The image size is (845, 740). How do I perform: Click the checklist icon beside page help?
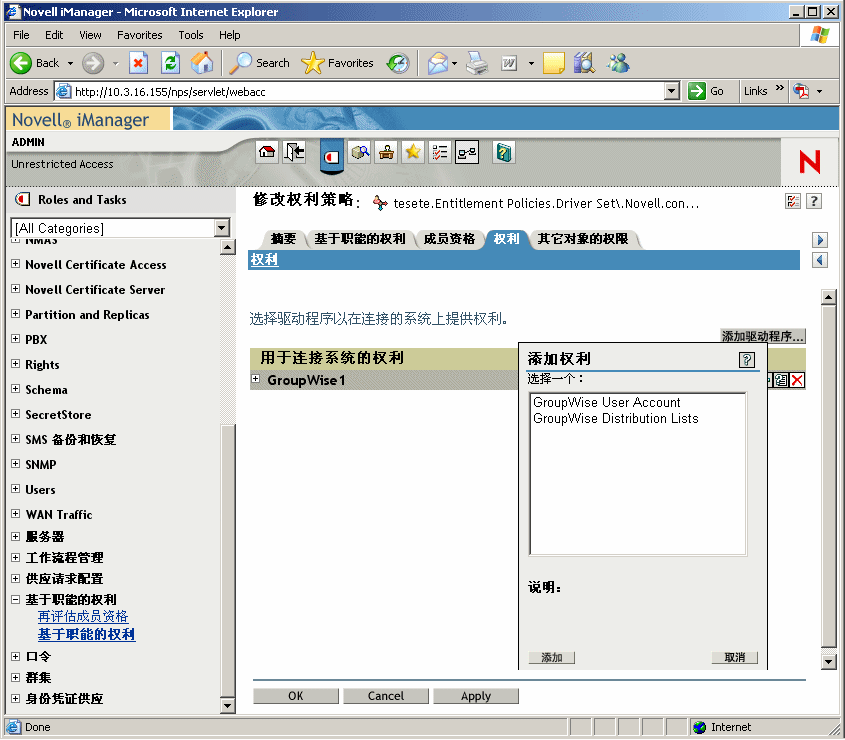click(793, 202)
